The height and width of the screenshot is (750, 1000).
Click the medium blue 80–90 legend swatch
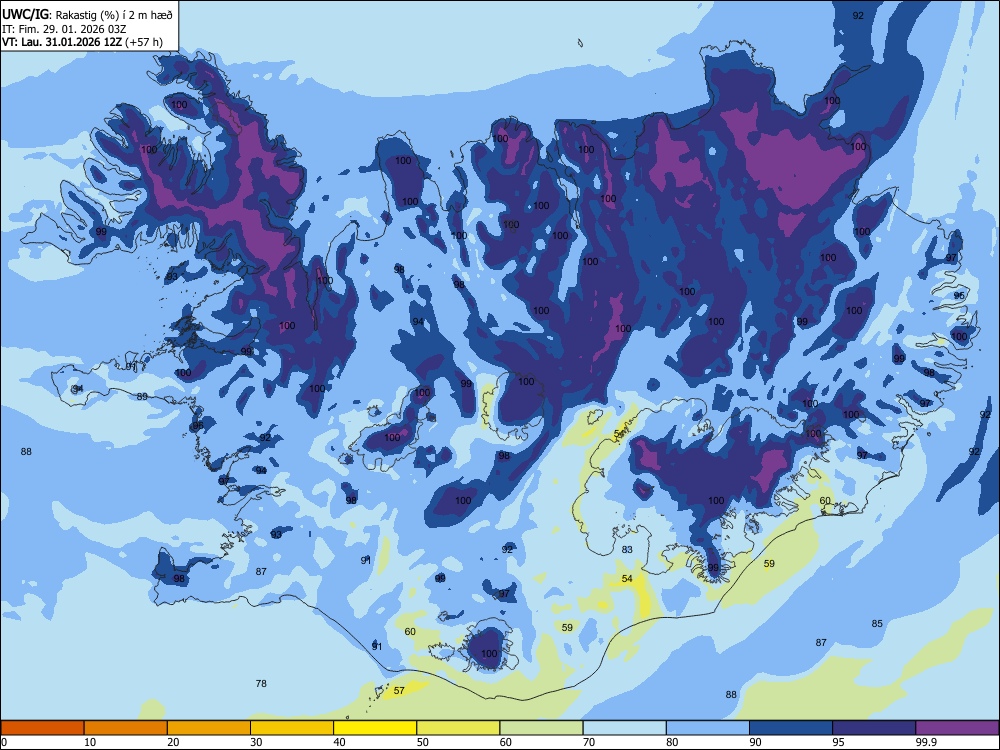707,728
